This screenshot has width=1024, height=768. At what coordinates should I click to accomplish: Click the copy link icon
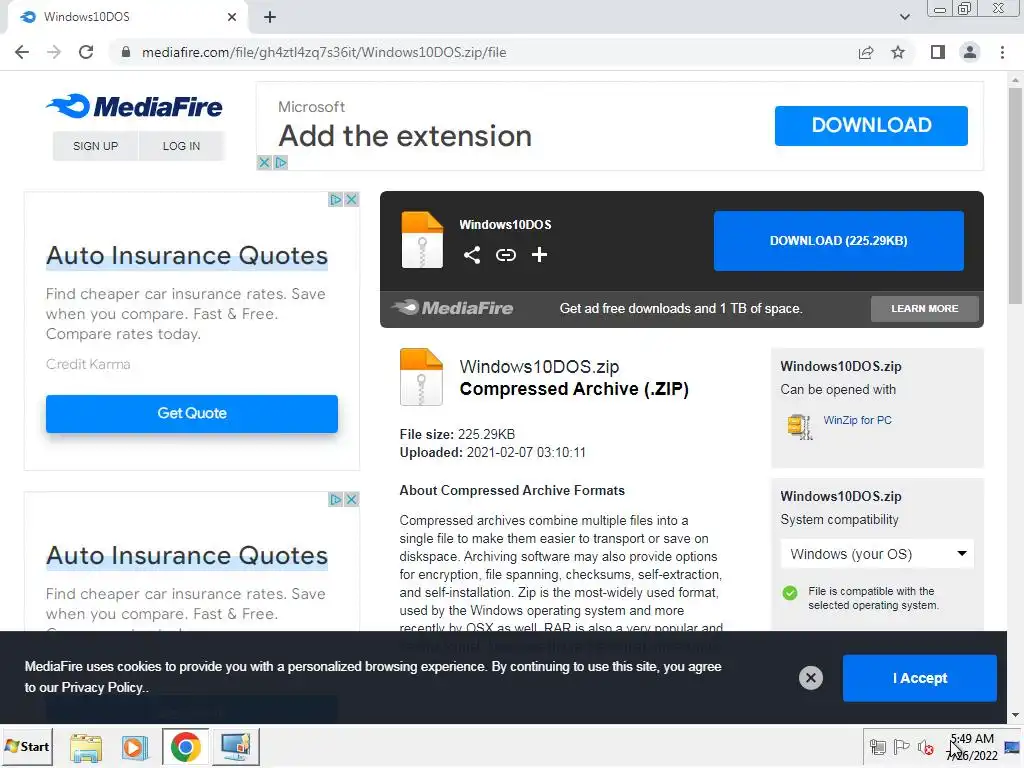click(505, 255)
